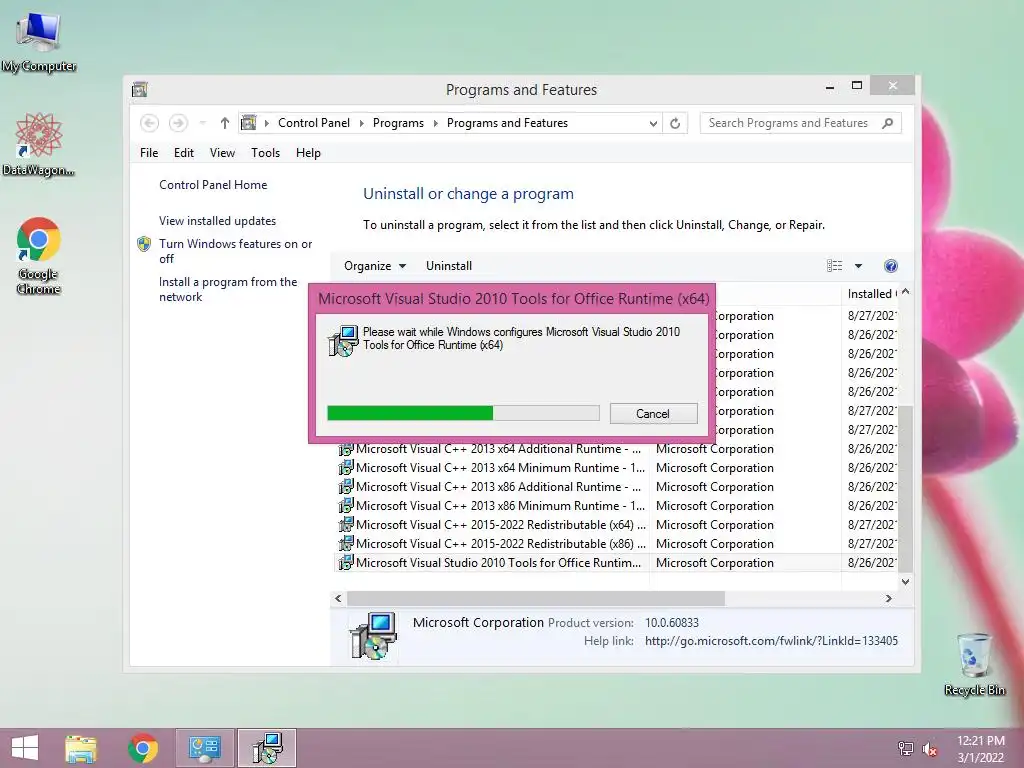Click the taskbar clock showing 12:21 PM
The image size is (1024, 768).
coord(981,749)
